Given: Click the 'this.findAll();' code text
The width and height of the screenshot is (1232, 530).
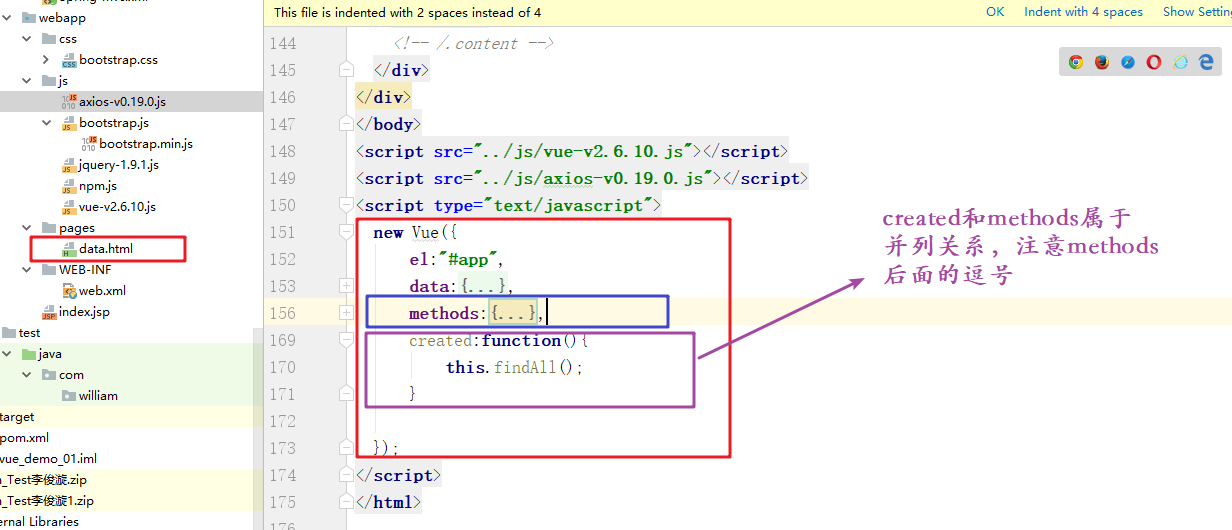Looking at the screenshot, I should click(x=514, y=367).
